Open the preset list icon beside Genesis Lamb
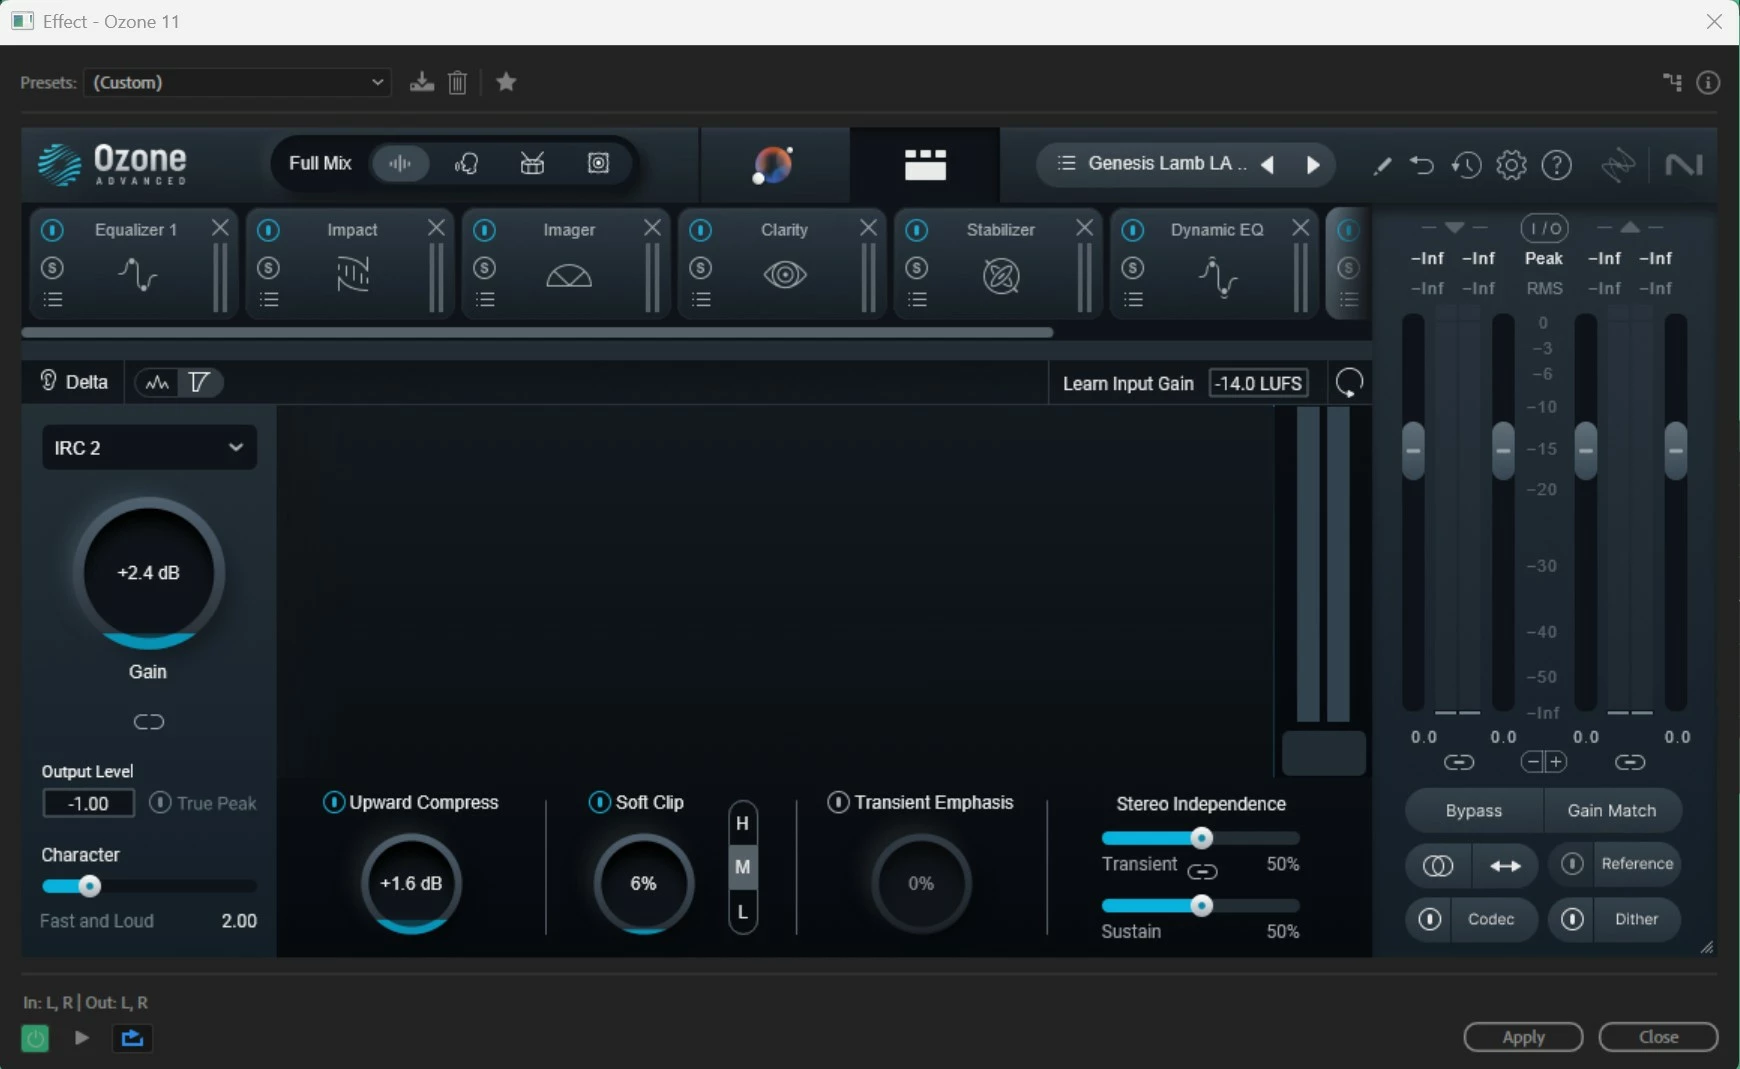The width and height of the screenshot is (1740, 1069). pyautogui.click(x=1066, y=163)
